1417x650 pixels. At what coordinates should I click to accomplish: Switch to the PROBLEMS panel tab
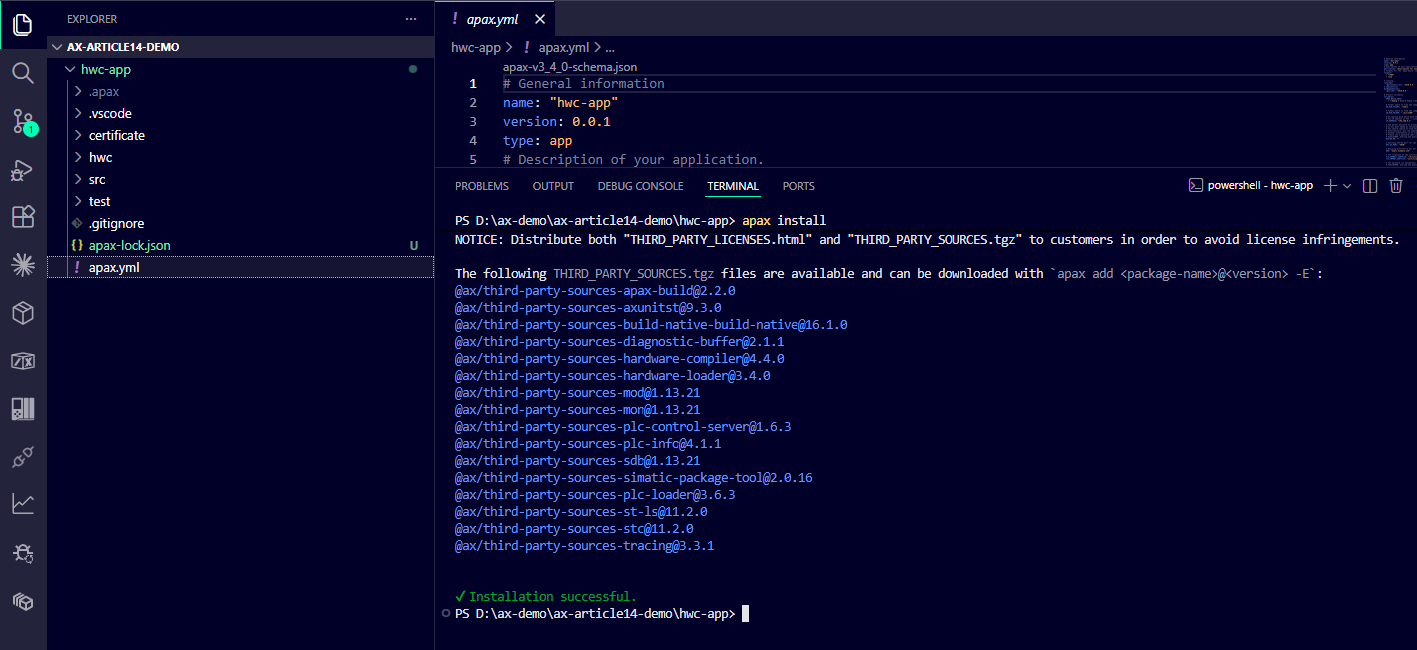tap(482, 186)
